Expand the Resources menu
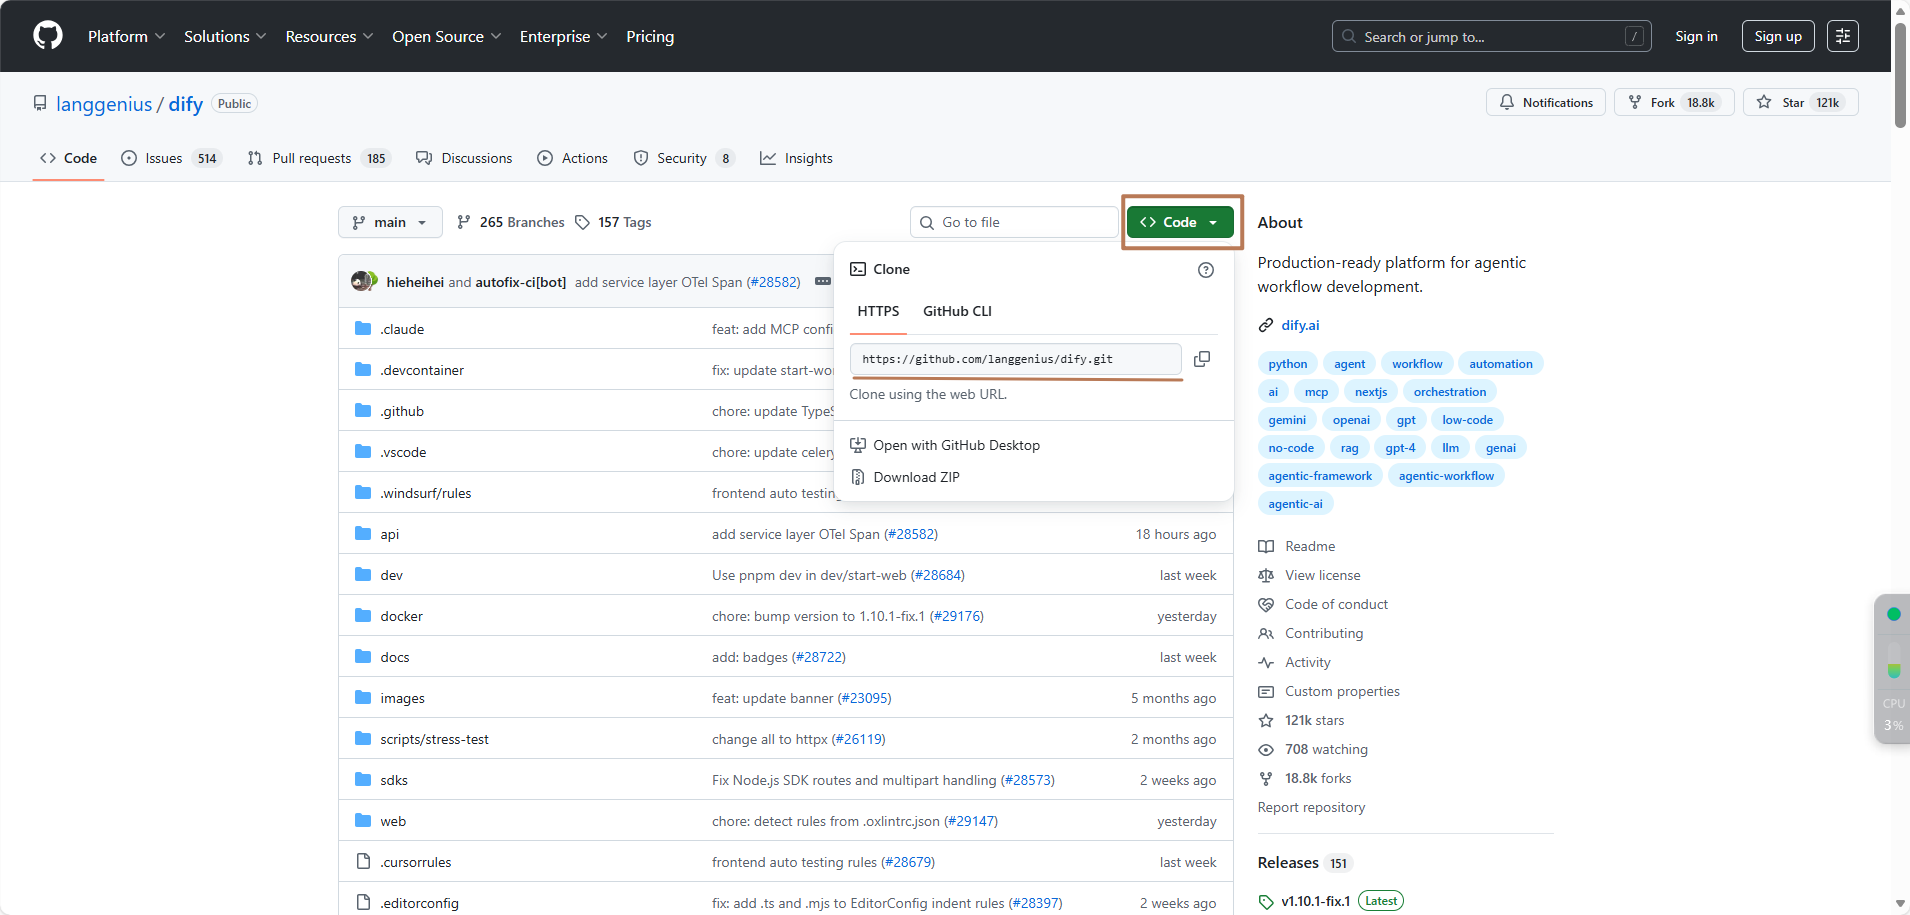1910x915 pixels. [x=329, y=36]
